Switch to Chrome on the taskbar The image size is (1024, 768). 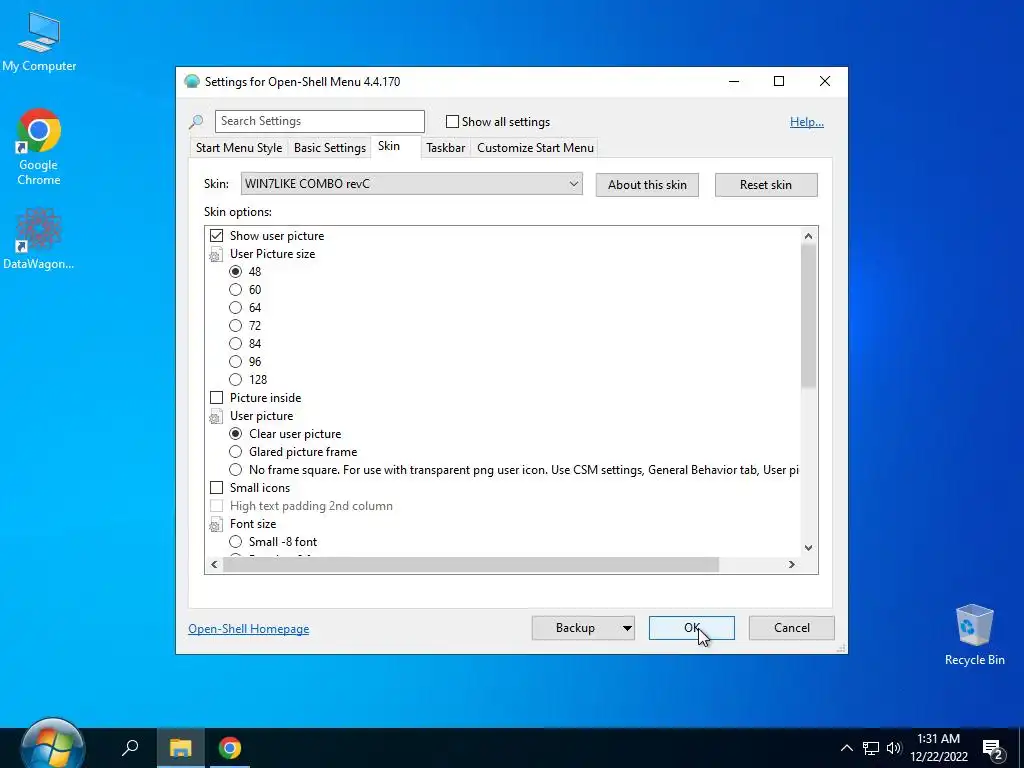[x=229, y=748]
